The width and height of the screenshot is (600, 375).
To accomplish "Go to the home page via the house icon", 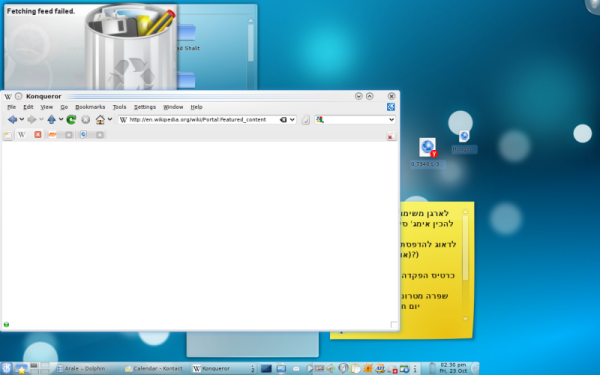I will click(100, 120).
